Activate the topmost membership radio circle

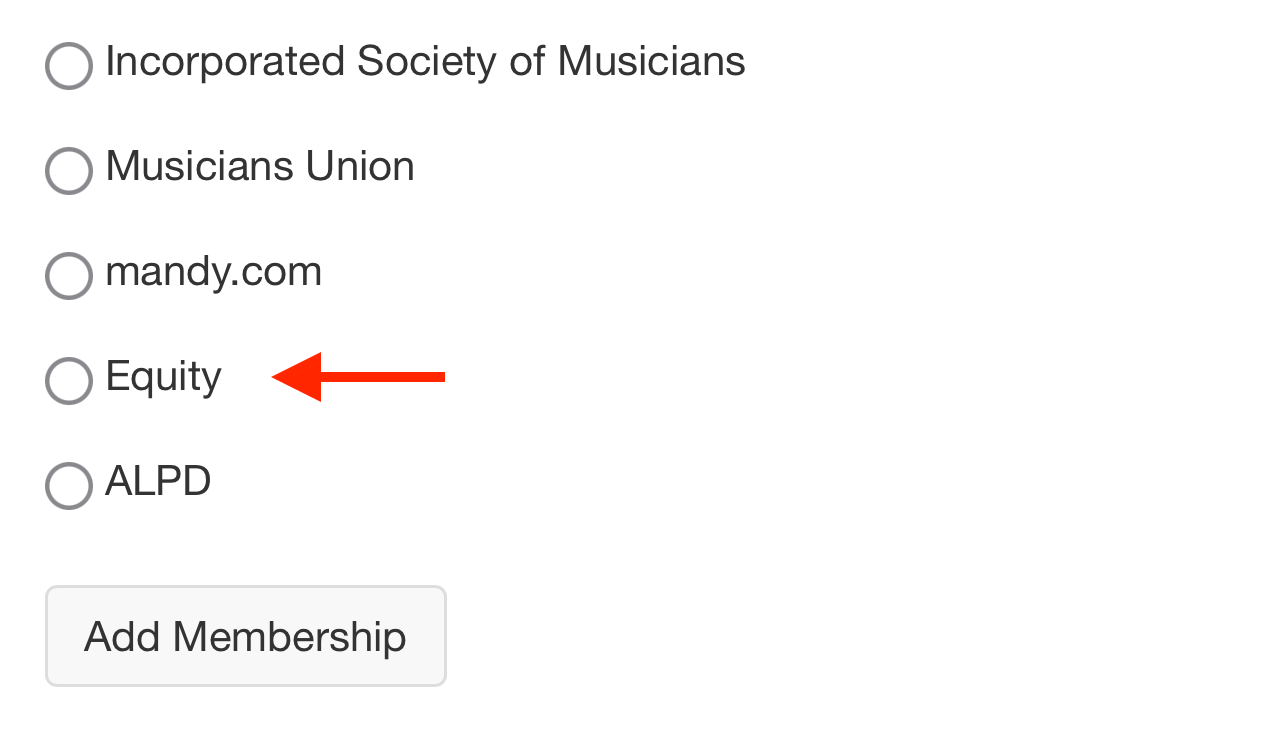click(69, 66)
